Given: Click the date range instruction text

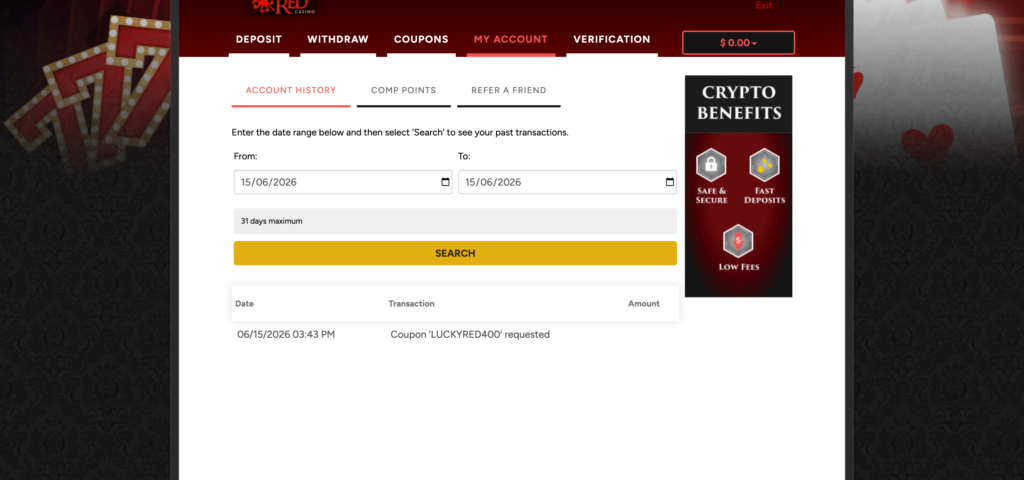Looking at the screenshot, I should 400,133.
